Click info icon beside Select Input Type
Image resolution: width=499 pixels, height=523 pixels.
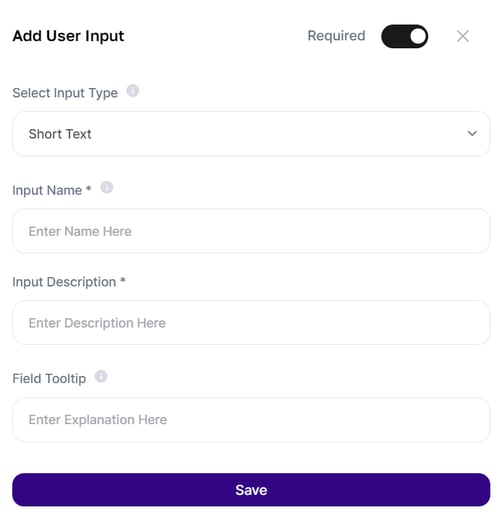coord(132,91)
